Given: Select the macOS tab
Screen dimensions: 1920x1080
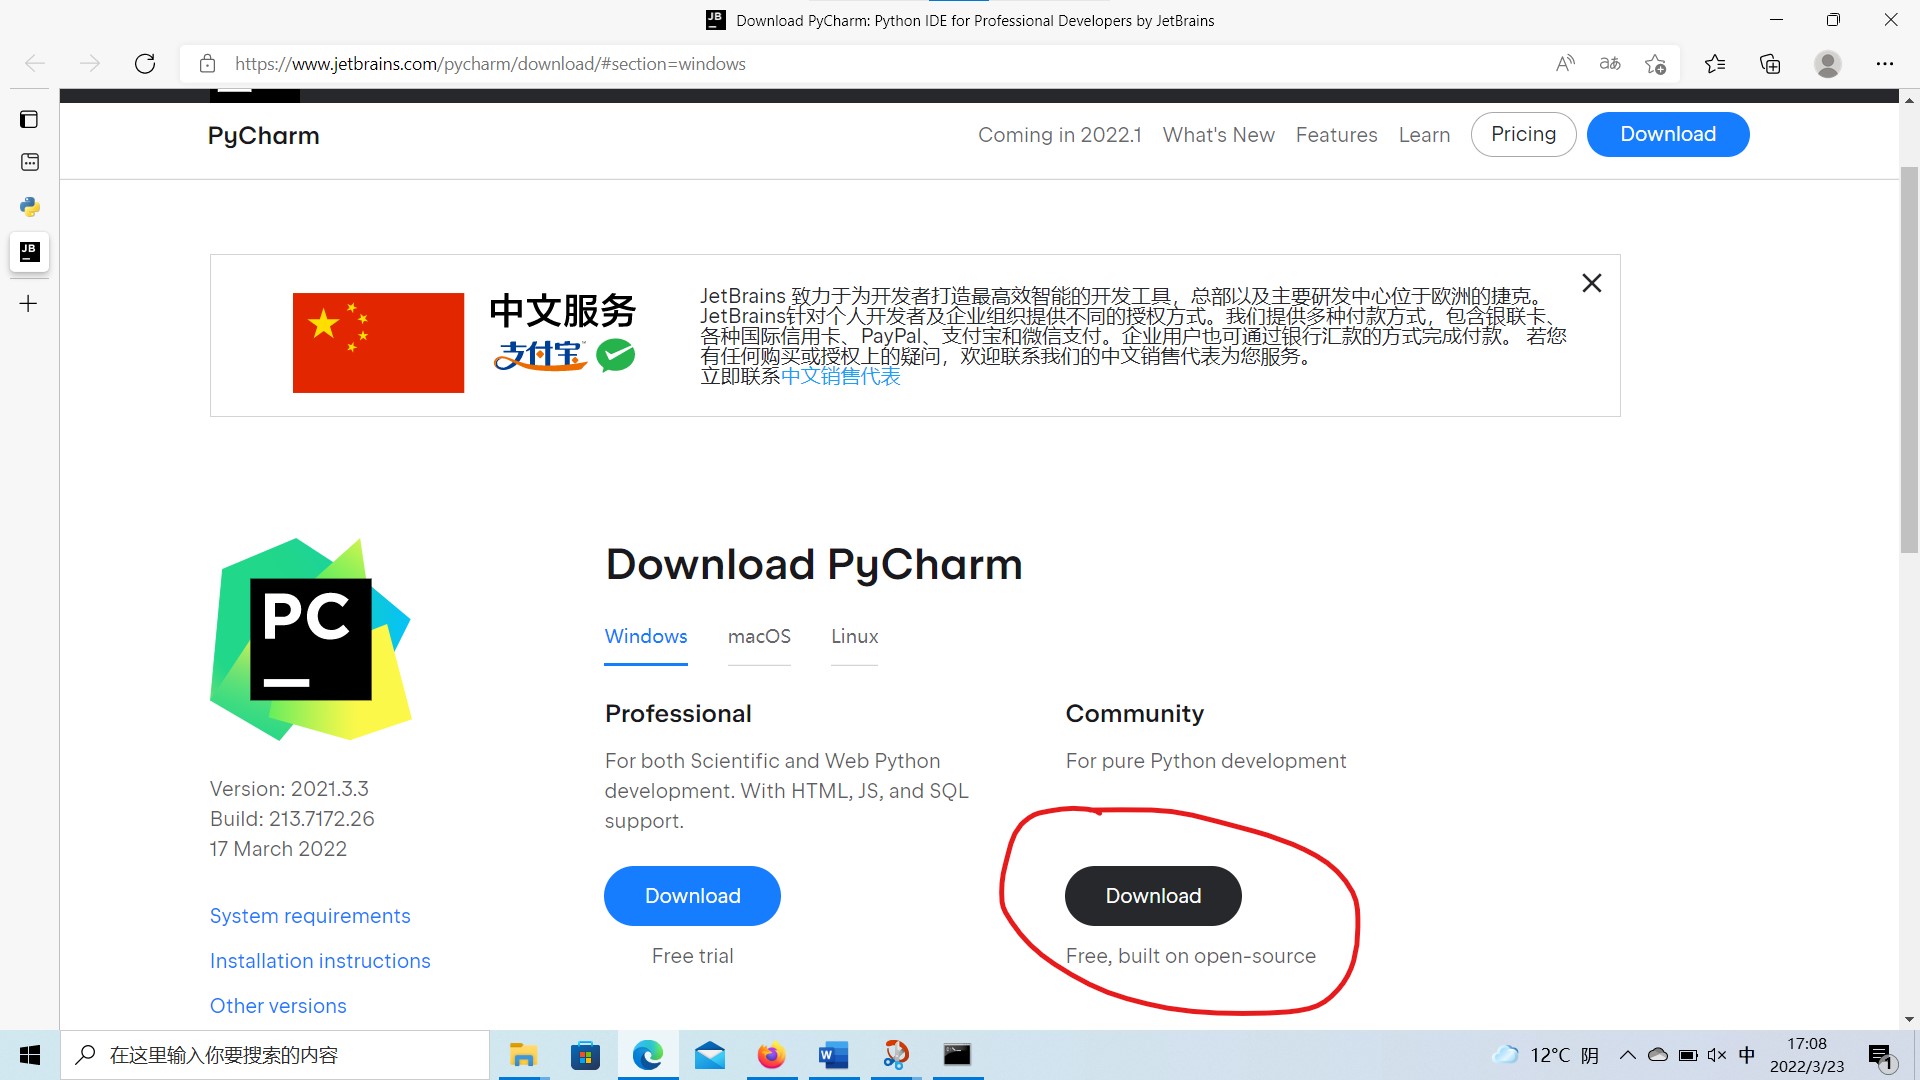Looking at the screenshot, I should 759,636.
